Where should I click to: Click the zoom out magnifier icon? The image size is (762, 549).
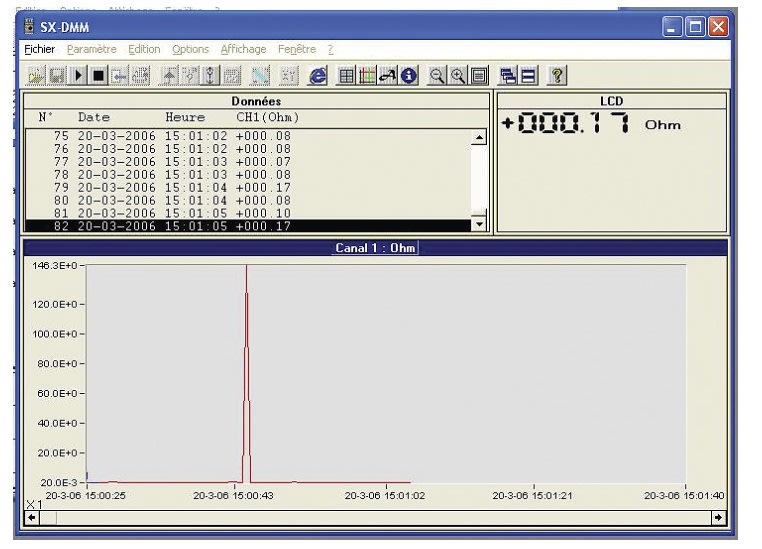[x=438, y=75]
